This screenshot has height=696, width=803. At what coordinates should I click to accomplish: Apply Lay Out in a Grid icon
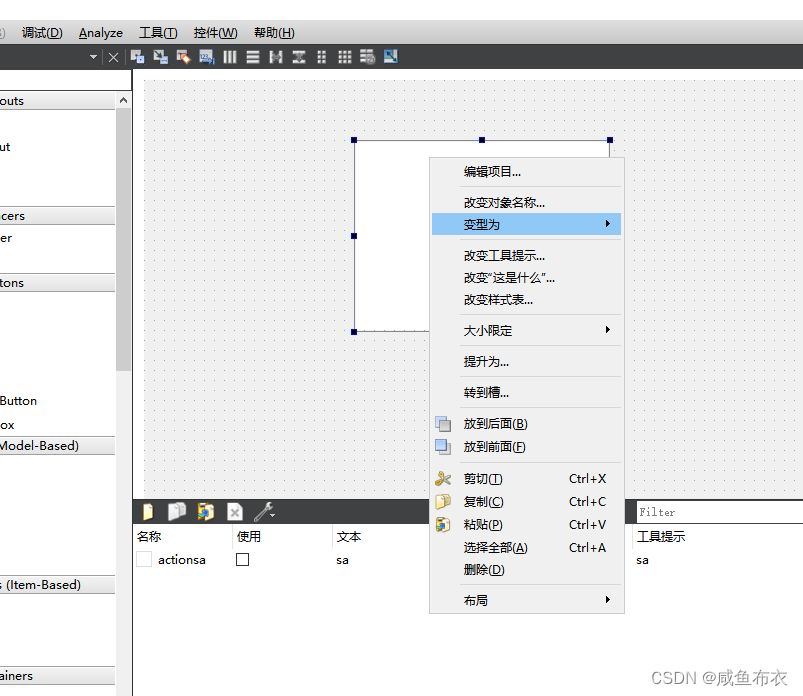345,57
